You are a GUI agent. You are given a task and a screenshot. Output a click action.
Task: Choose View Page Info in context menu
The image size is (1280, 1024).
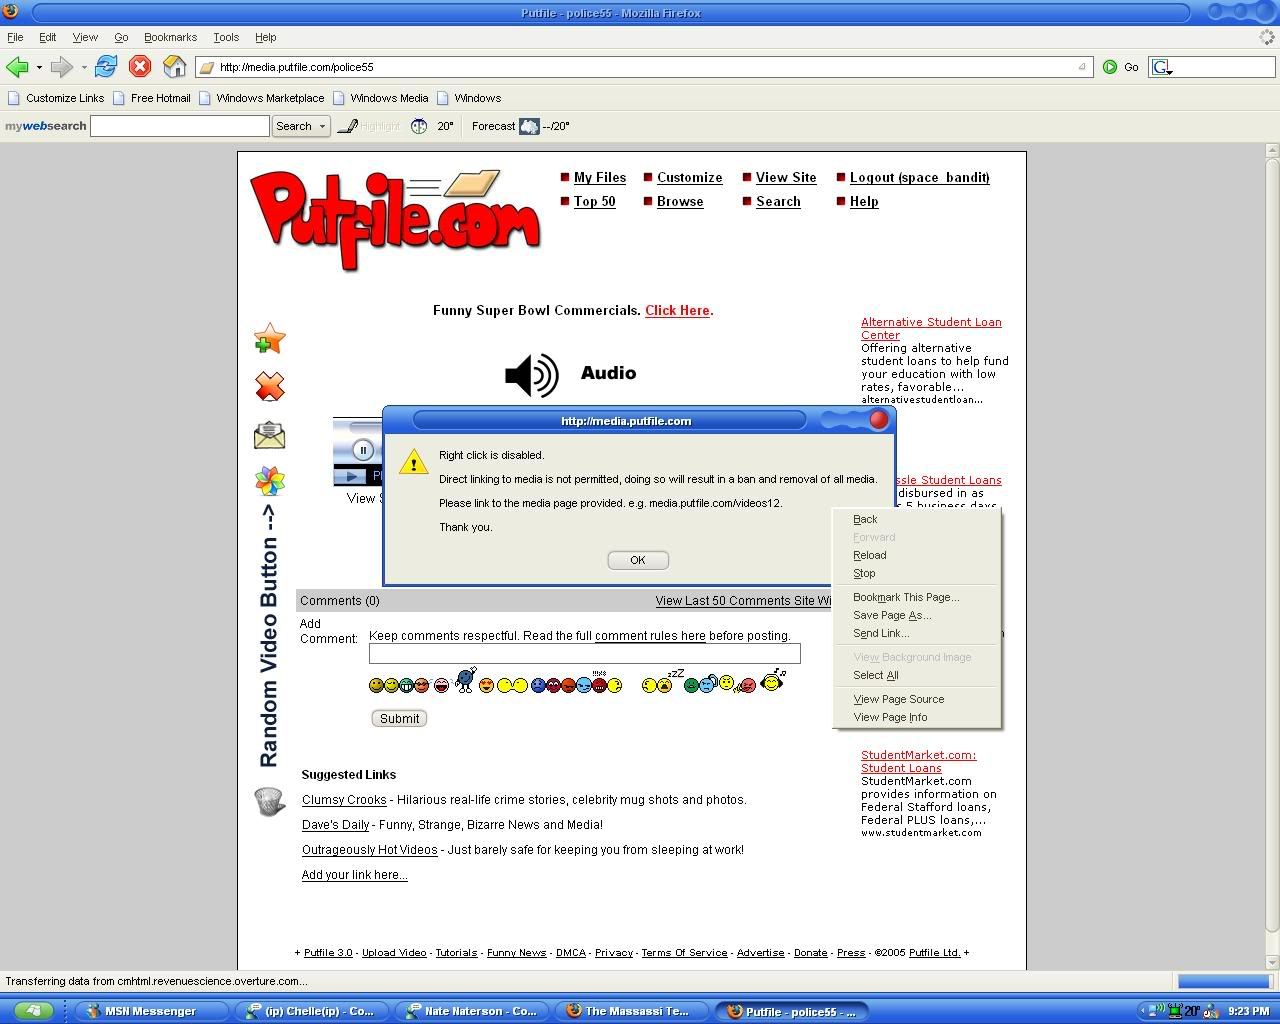916,717
